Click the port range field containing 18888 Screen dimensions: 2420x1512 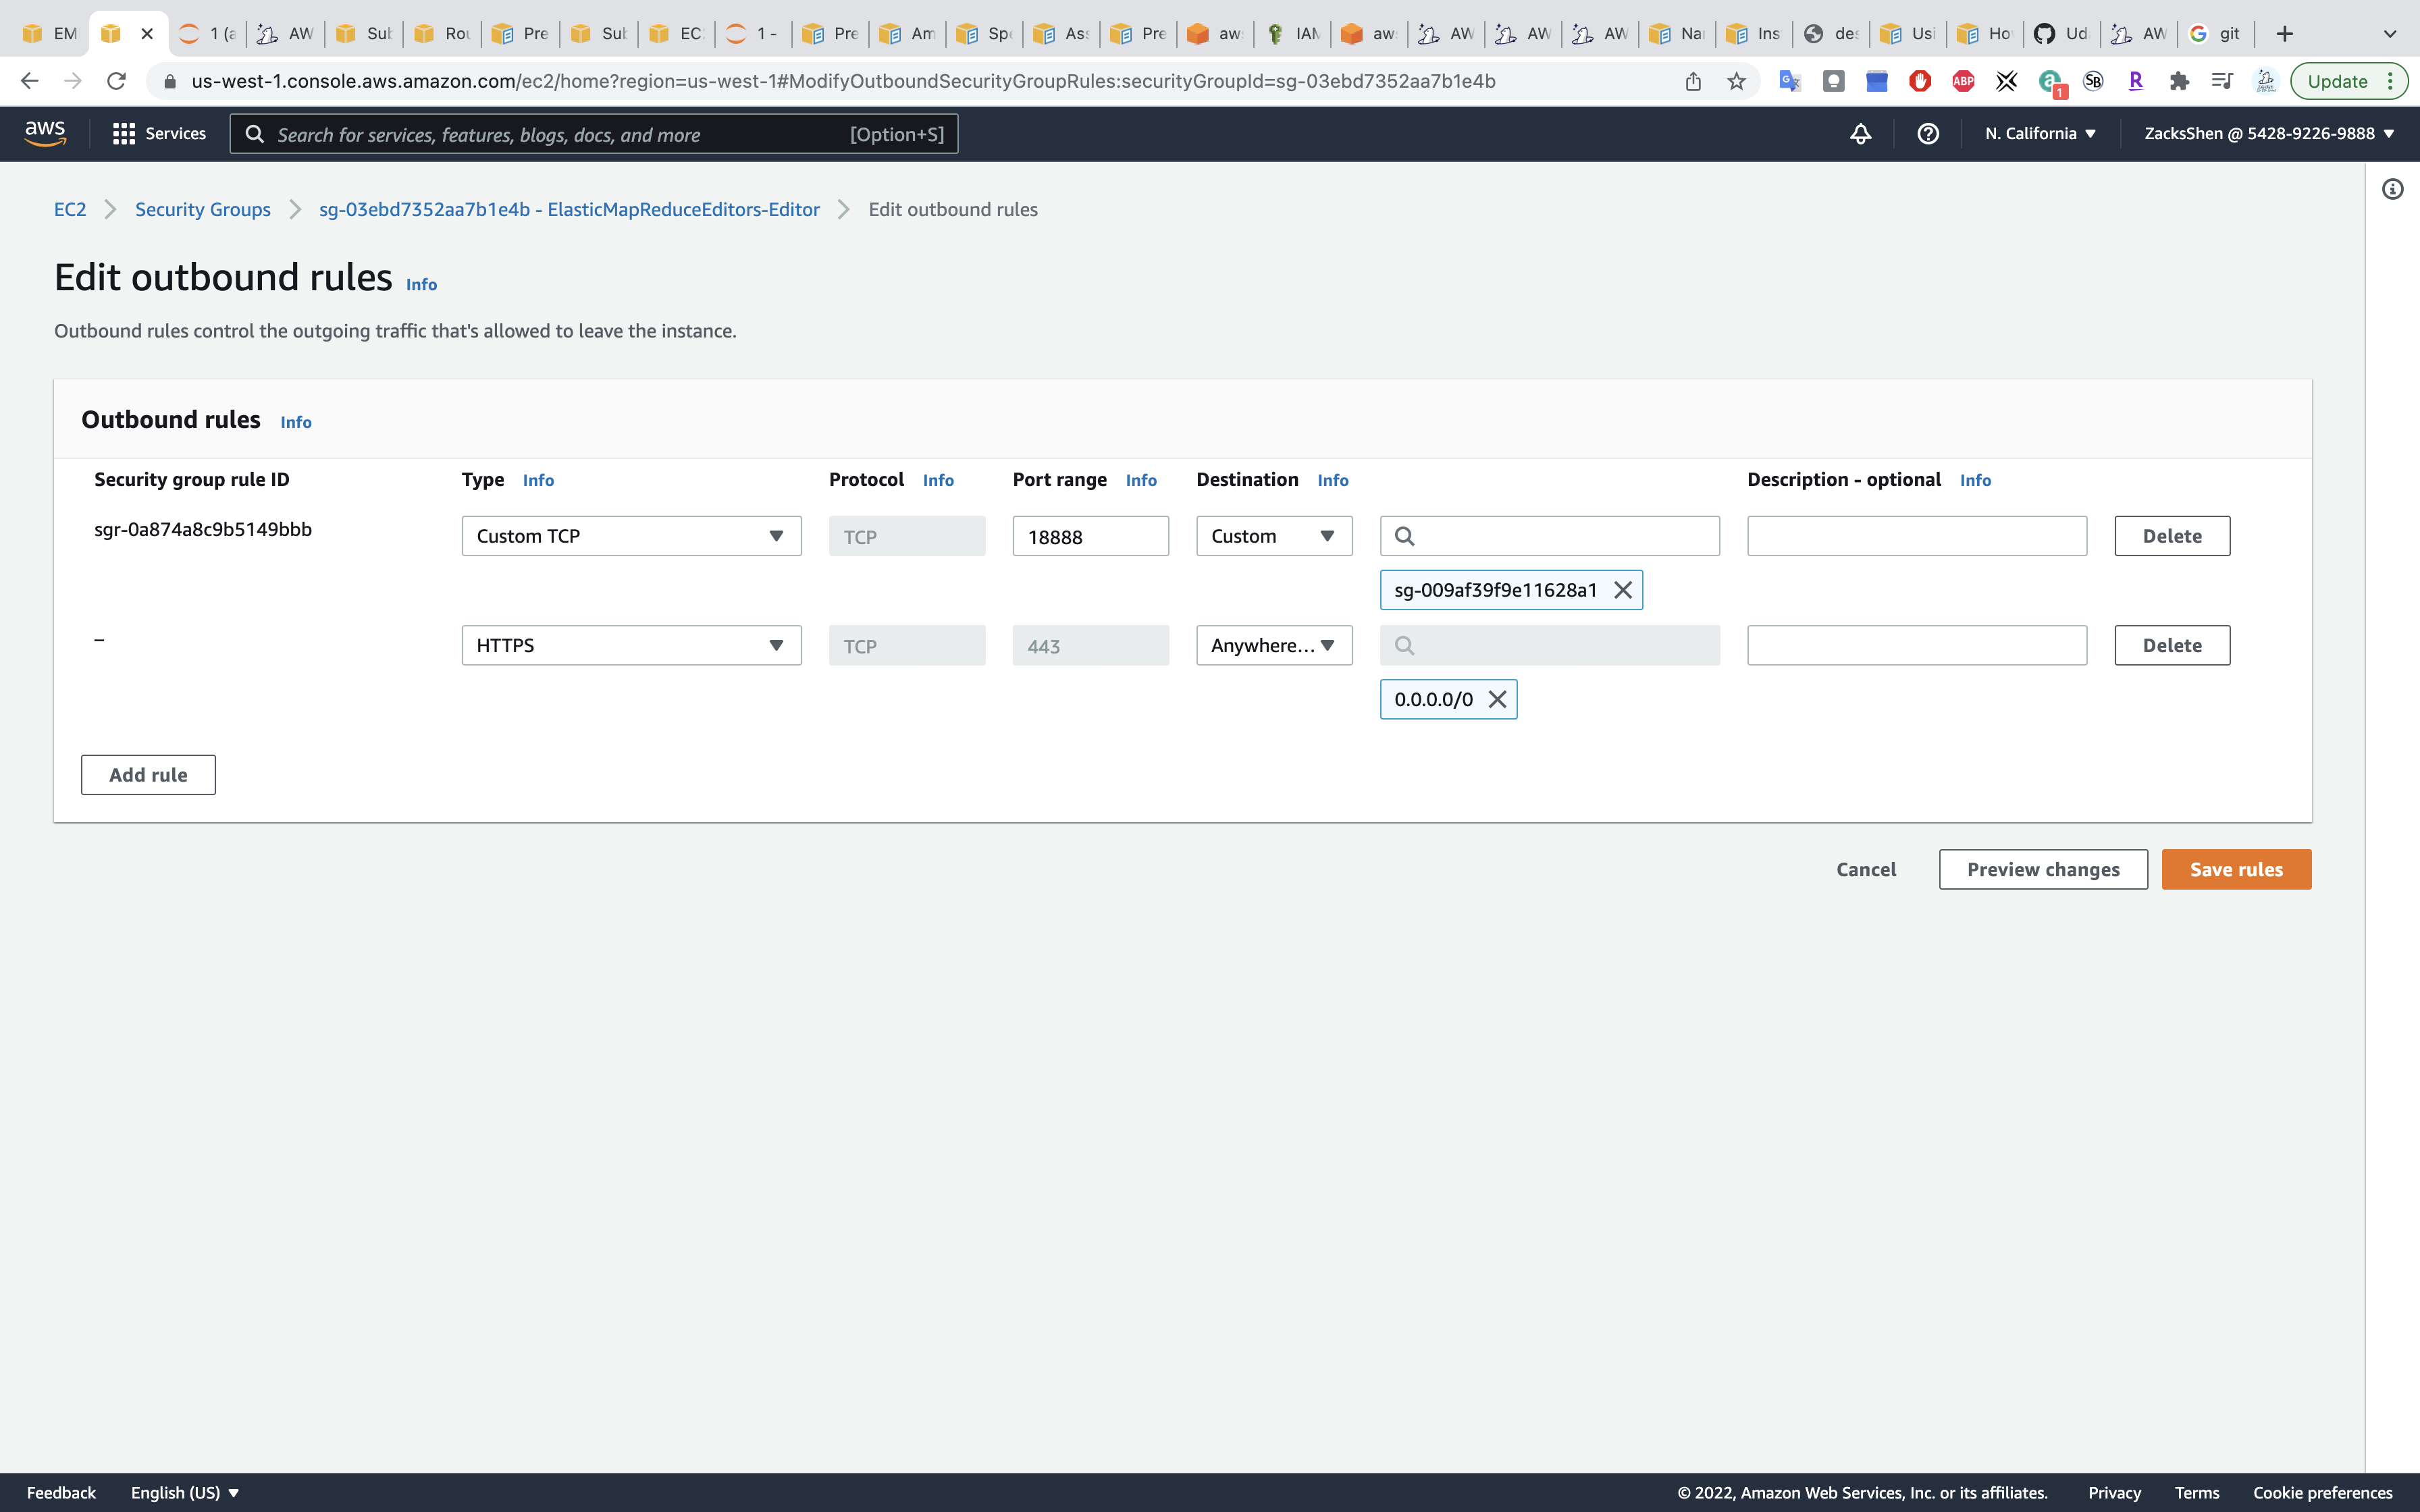point(1090,537)
